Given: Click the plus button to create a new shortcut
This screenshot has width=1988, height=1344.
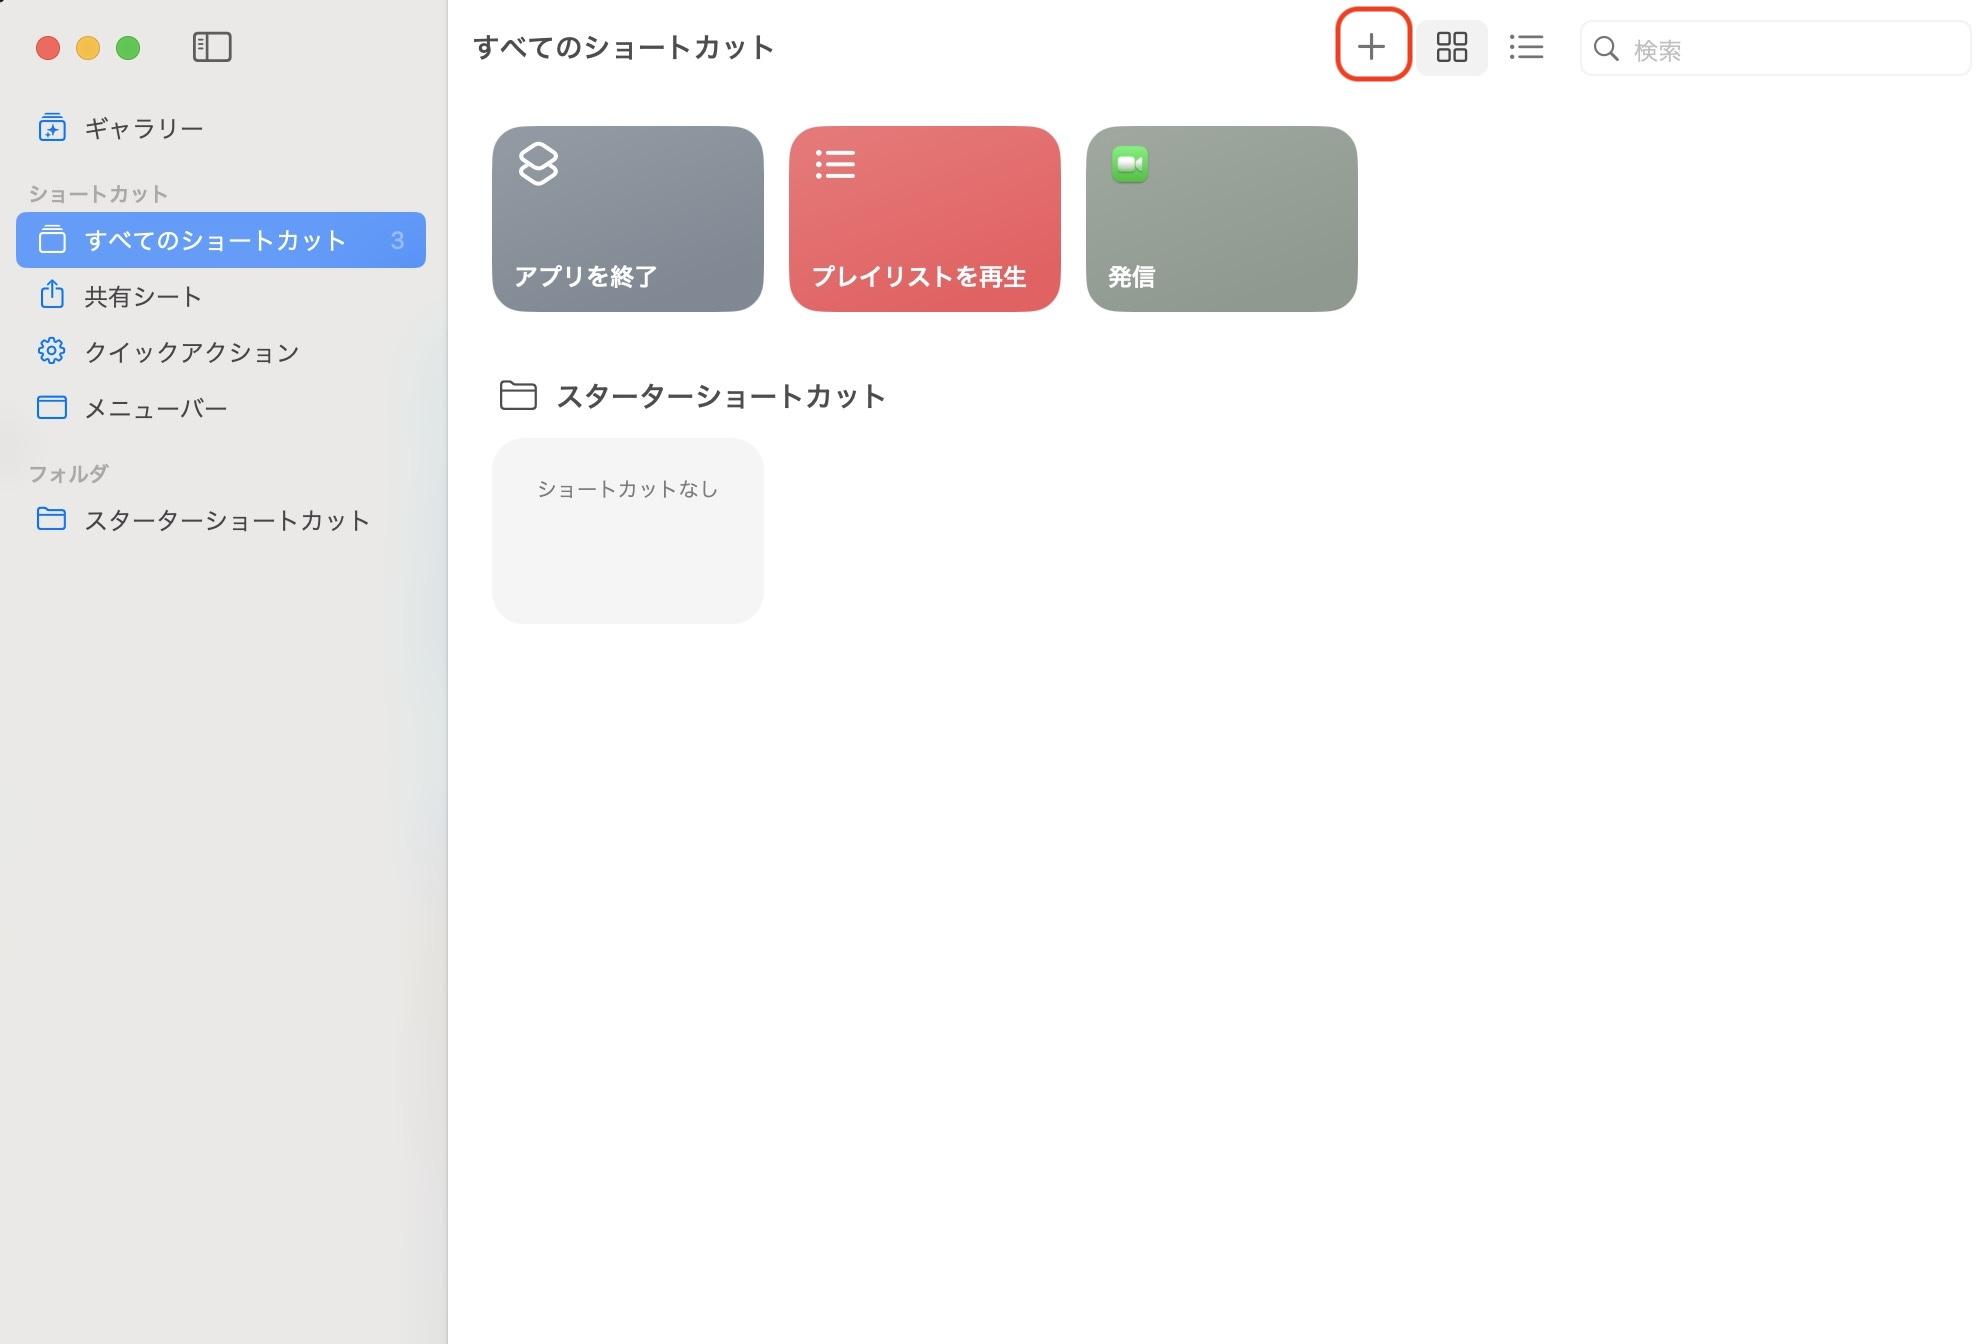Looking at the screenshot, I should click(x=1371, y=47).
